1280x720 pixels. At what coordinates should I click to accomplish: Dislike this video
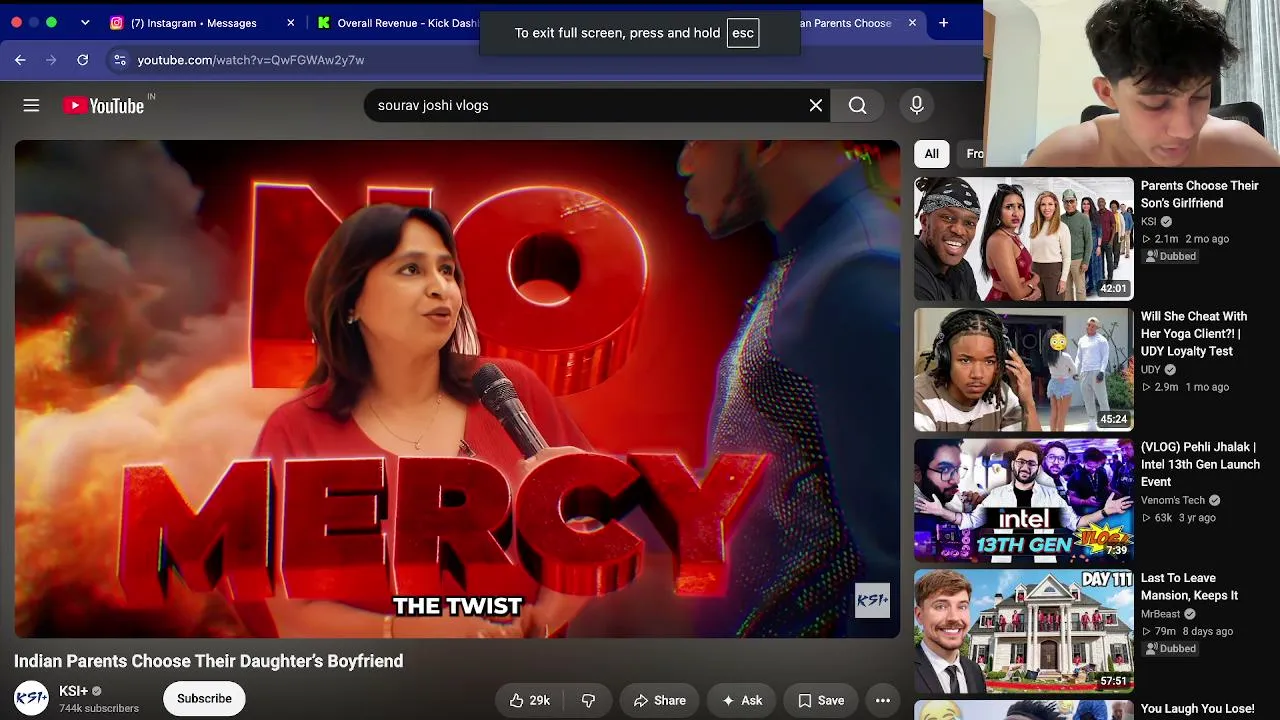tap(588, 701)
